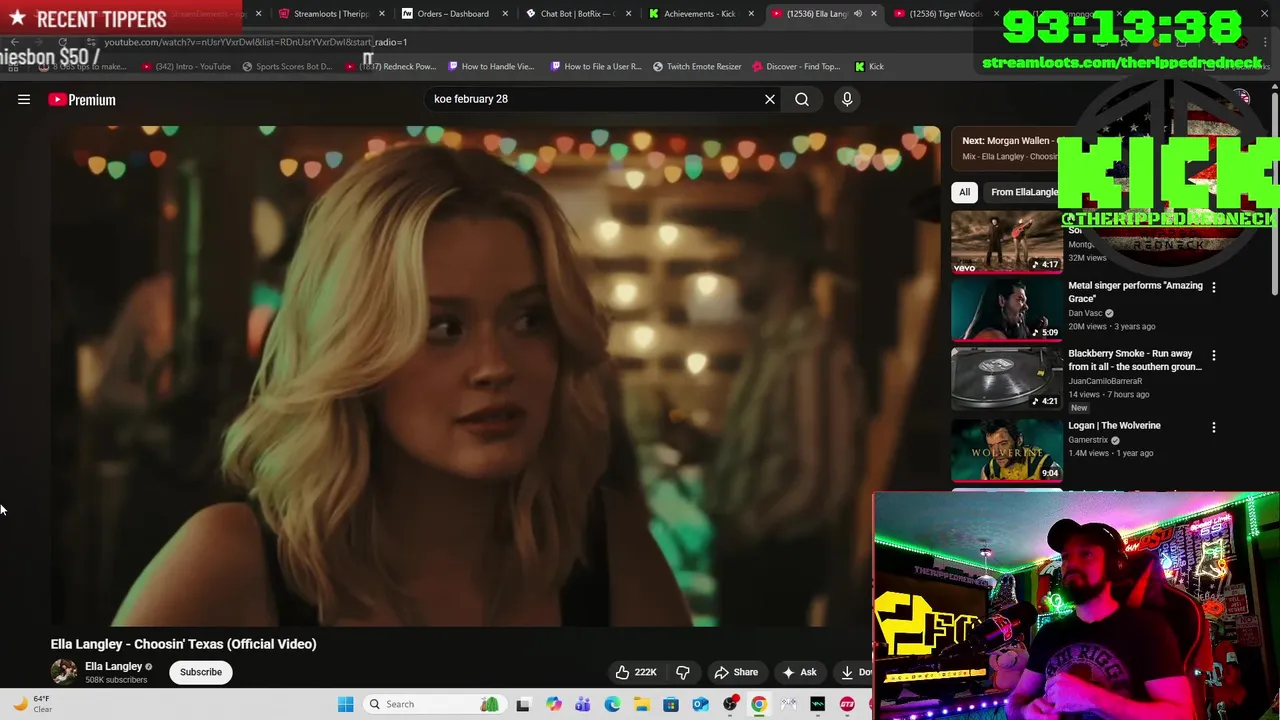Mute the Ella Langley tab audio
This screenshot has width=1280, height=720.
point(857,14)
